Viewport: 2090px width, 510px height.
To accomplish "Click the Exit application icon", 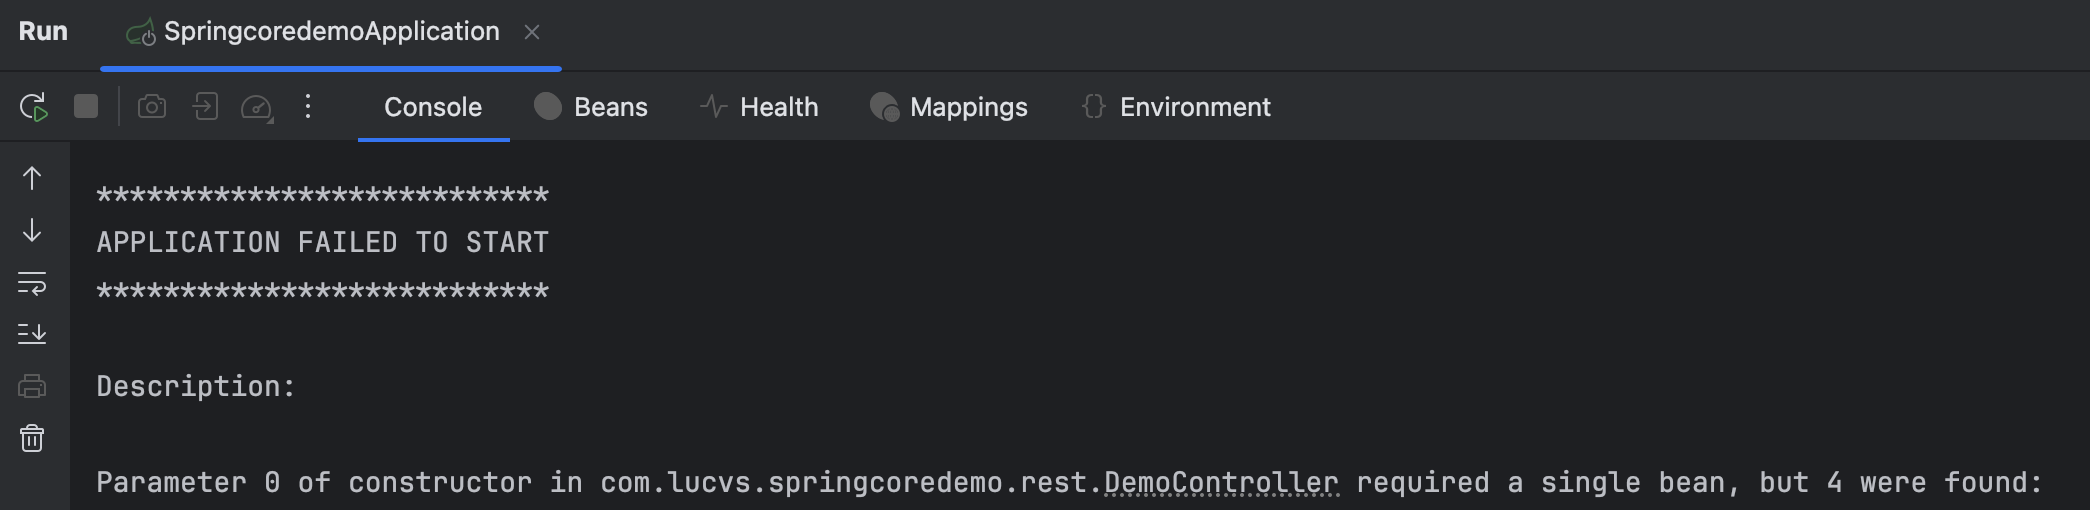I will [x=205, y=106].
